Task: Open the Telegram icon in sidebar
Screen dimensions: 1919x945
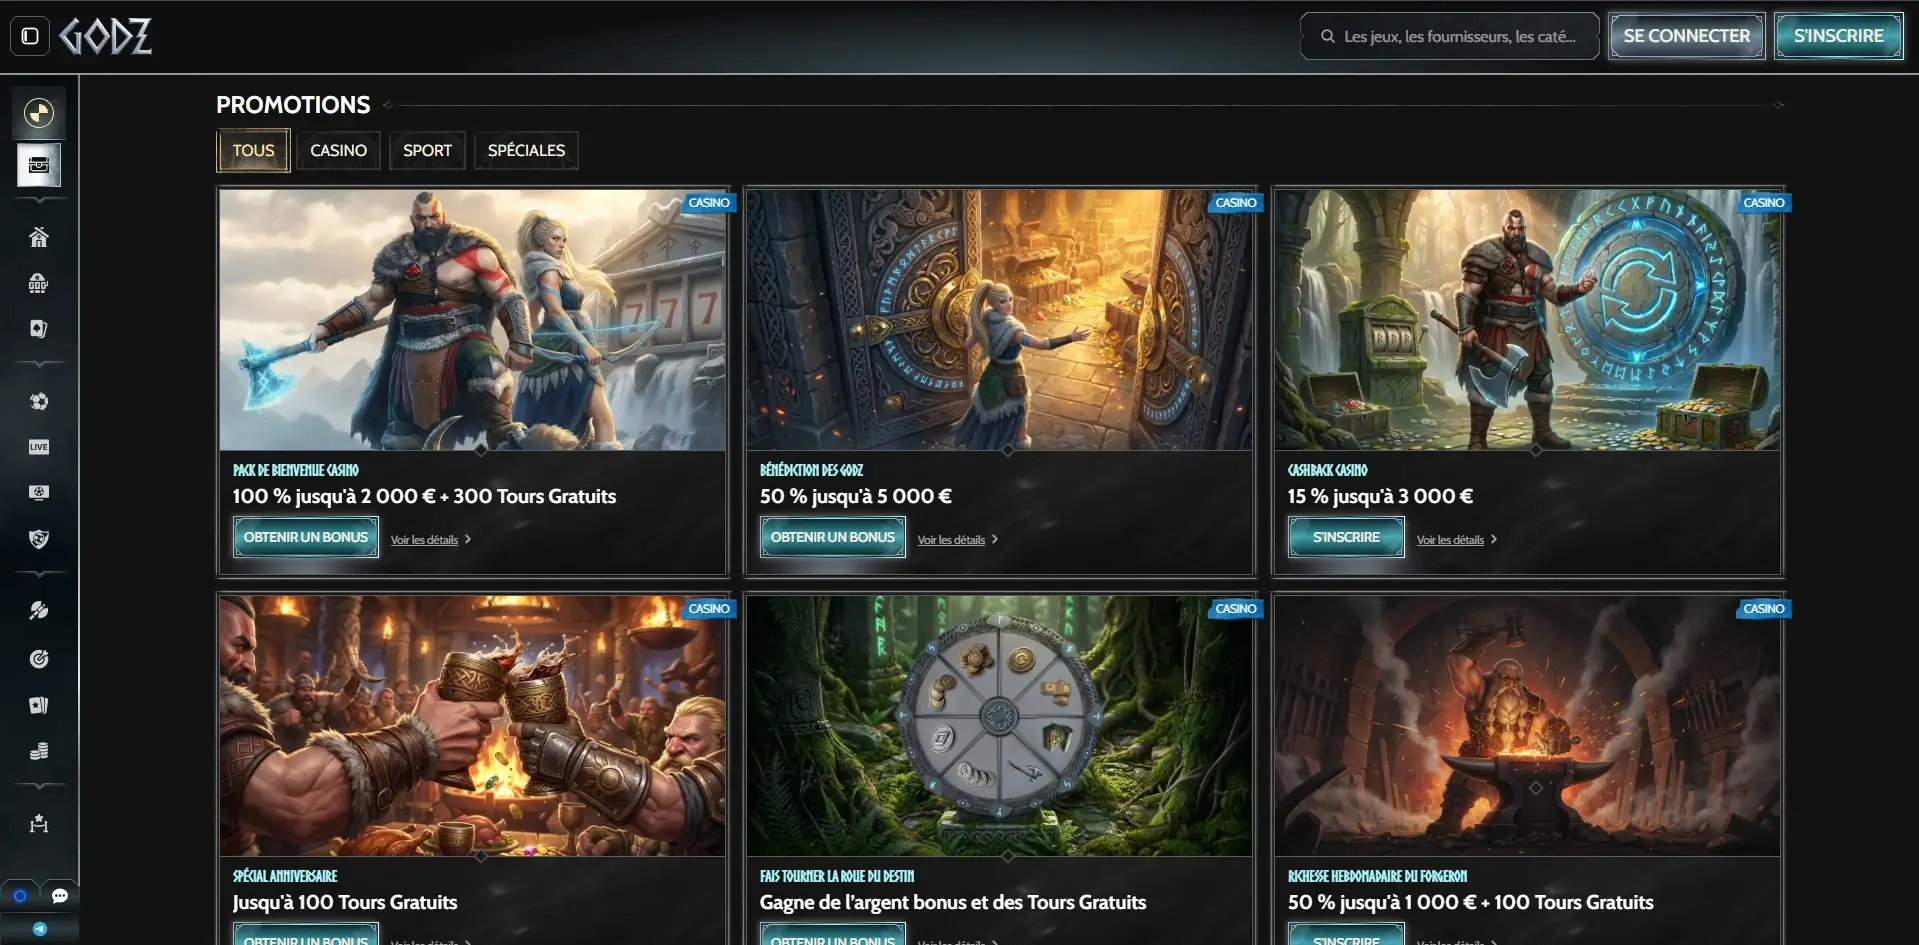Action: [x=40, y=929]
